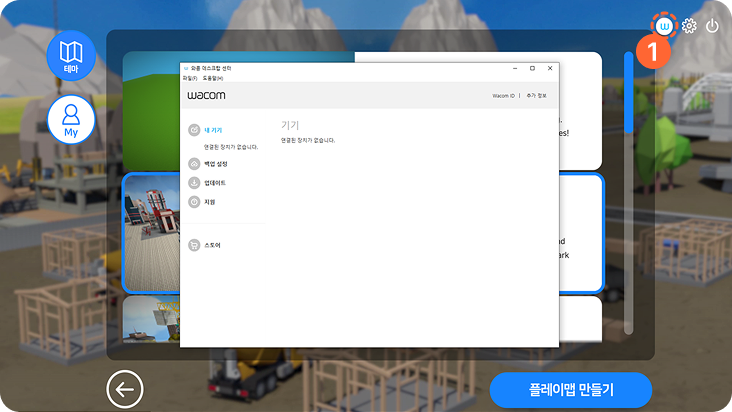
Task: Click the Wacom ID link
Action: click(503, 96)
